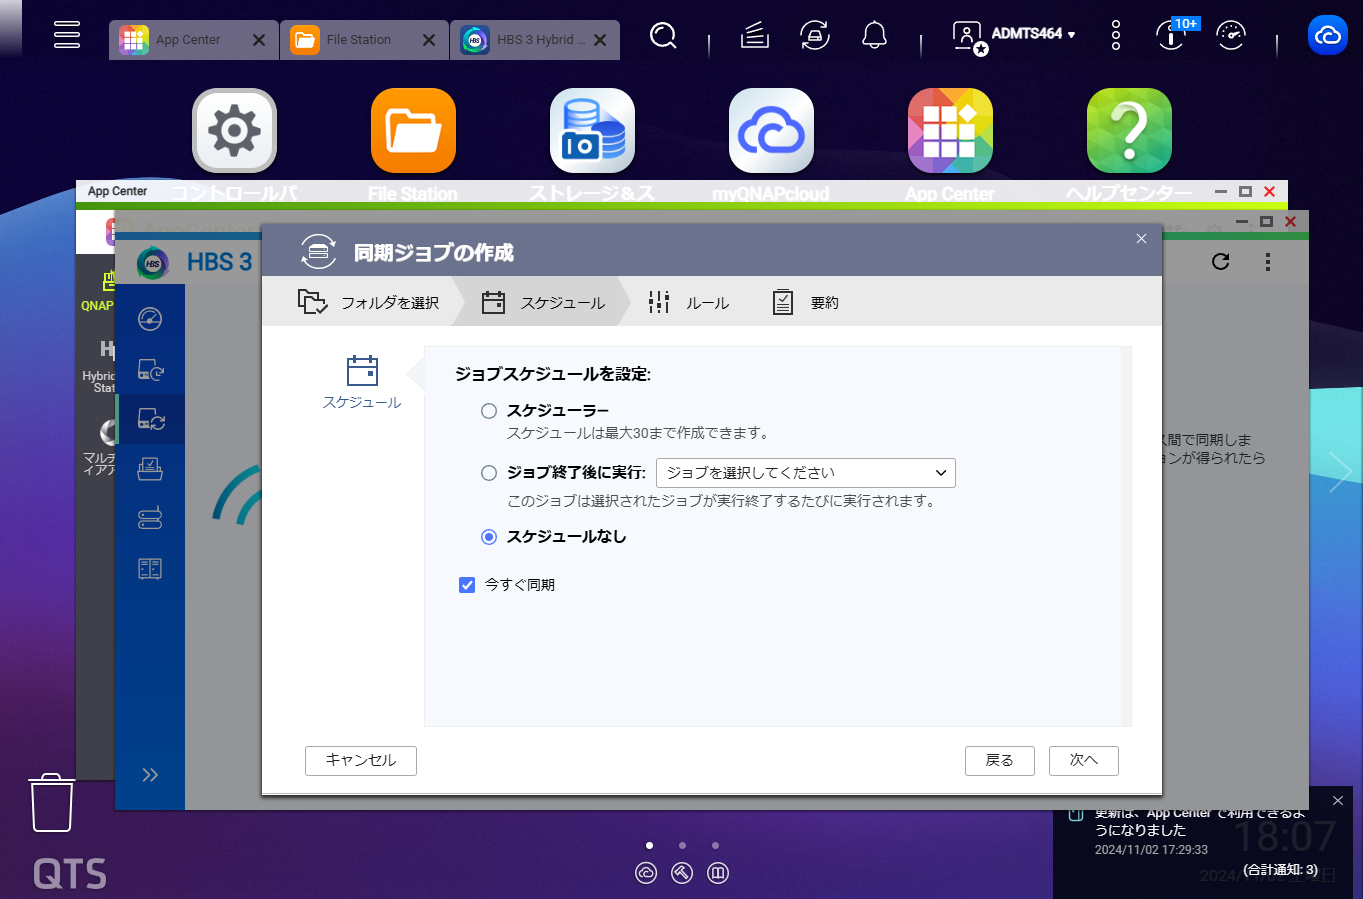Go to the 要約 wizard step
Screen dimensions: 1363x899
click(x=806, y=302)
